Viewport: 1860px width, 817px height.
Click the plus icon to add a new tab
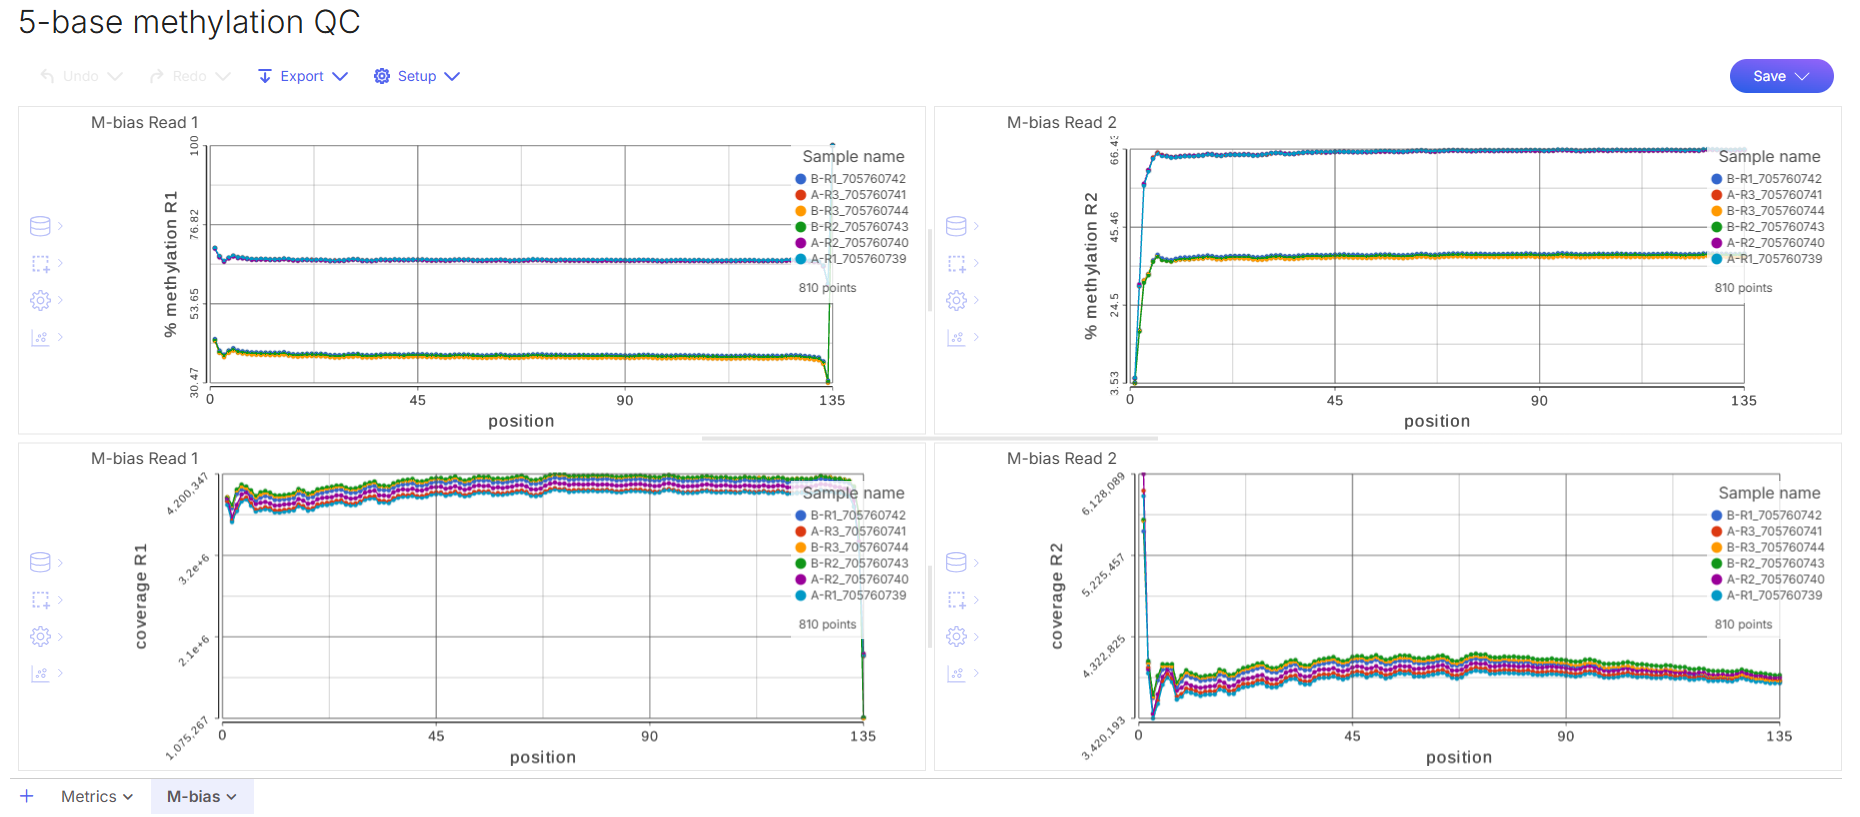(27, 796)
